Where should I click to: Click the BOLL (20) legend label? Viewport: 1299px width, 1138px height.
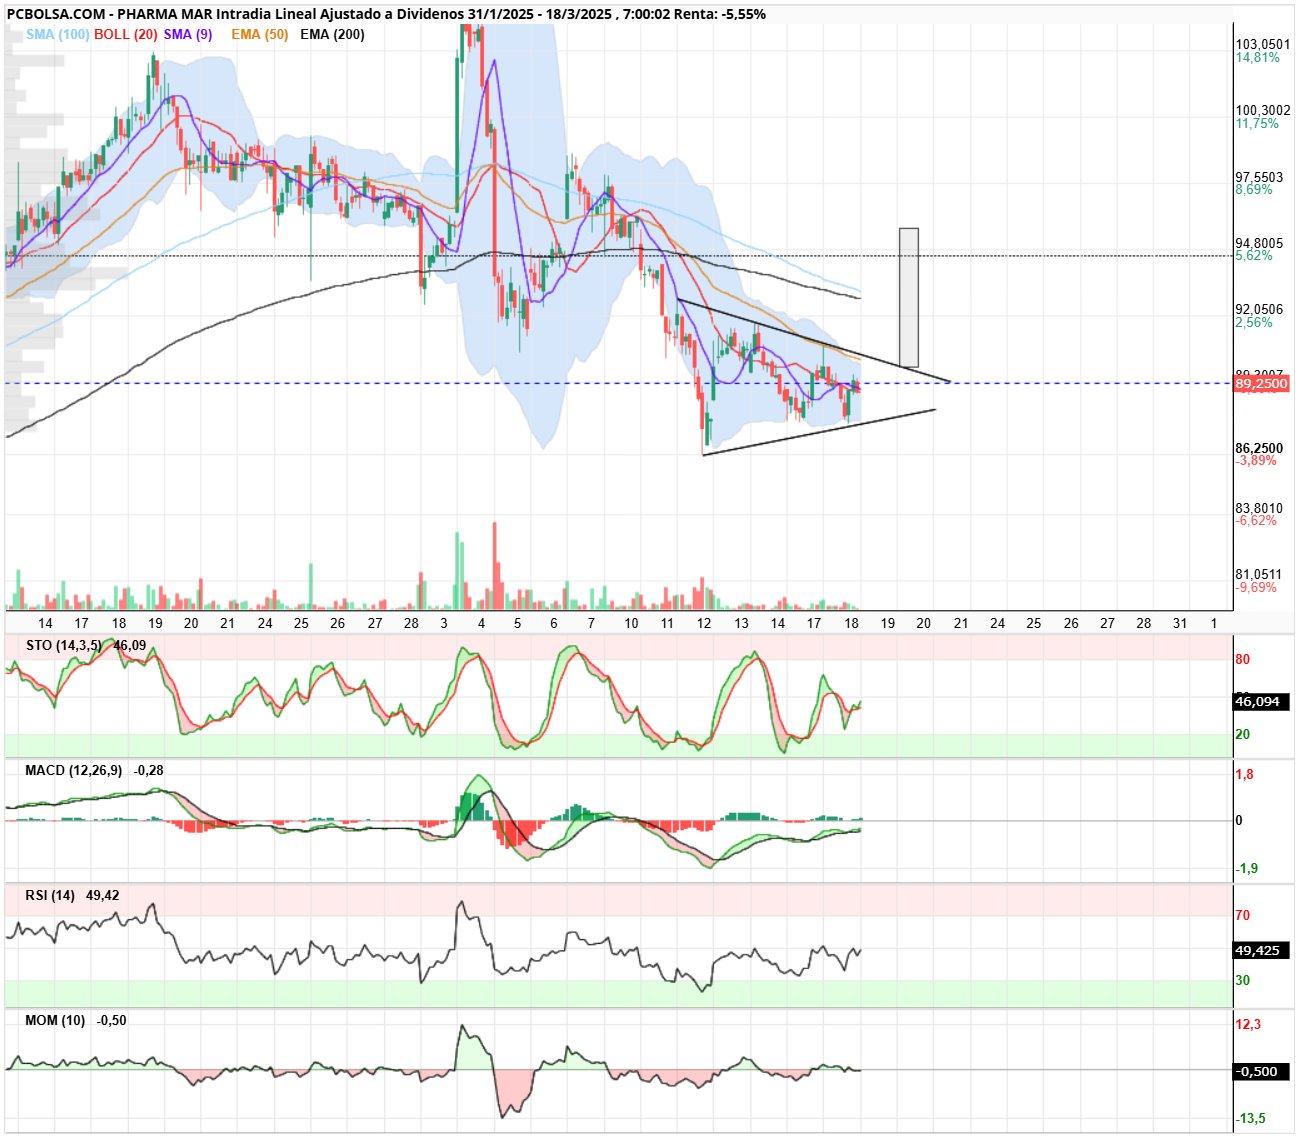click(x=126, y=34)
